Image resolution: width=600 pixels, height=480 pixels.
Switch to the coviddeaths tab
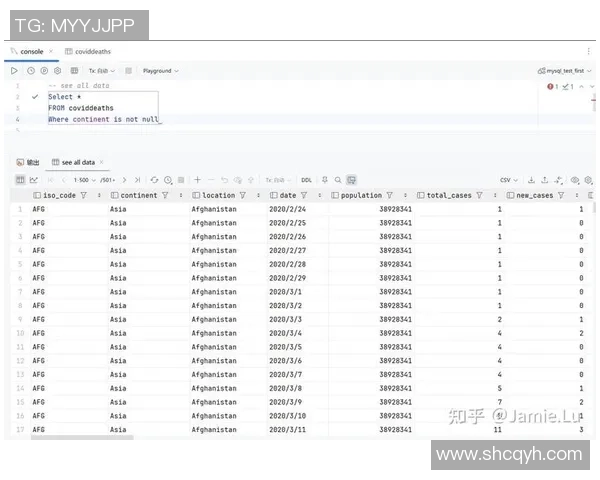(88, 51)
